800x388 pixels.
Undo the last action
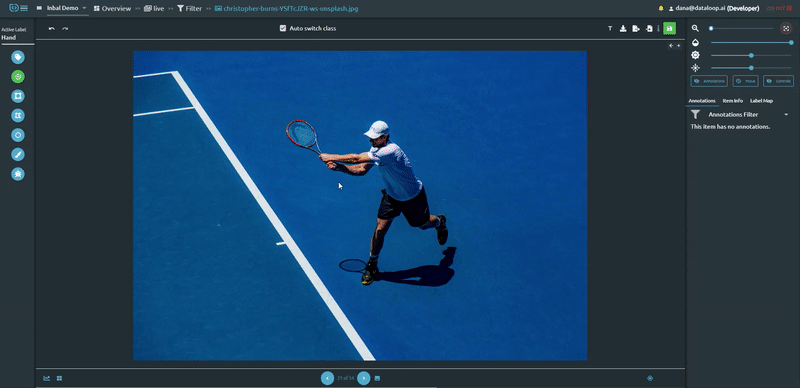[52, 29]
